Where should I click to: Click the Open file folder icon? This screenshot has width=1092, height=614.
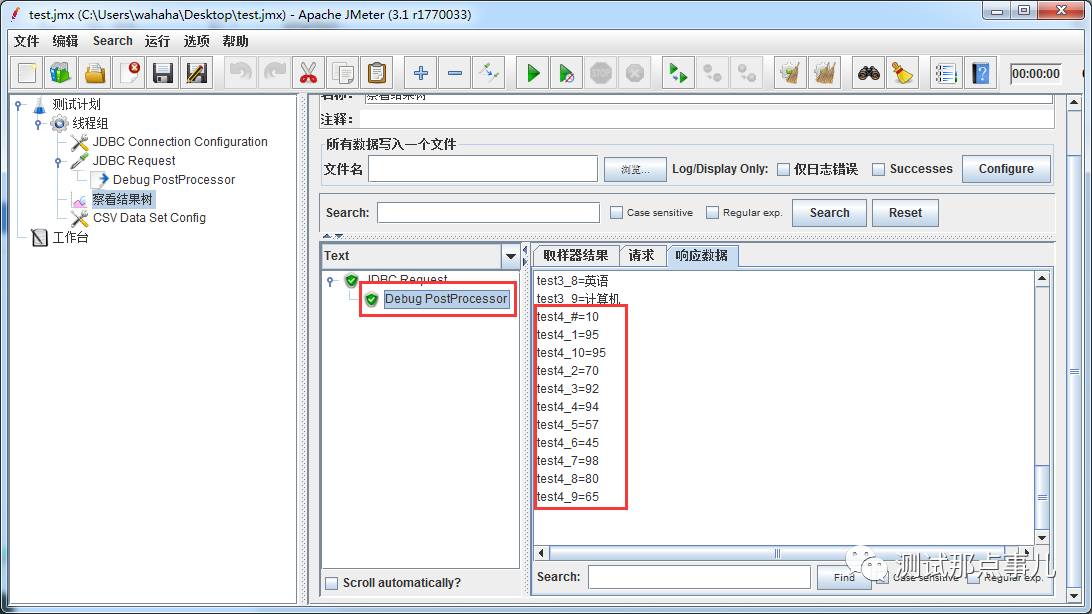pos(95,72)
